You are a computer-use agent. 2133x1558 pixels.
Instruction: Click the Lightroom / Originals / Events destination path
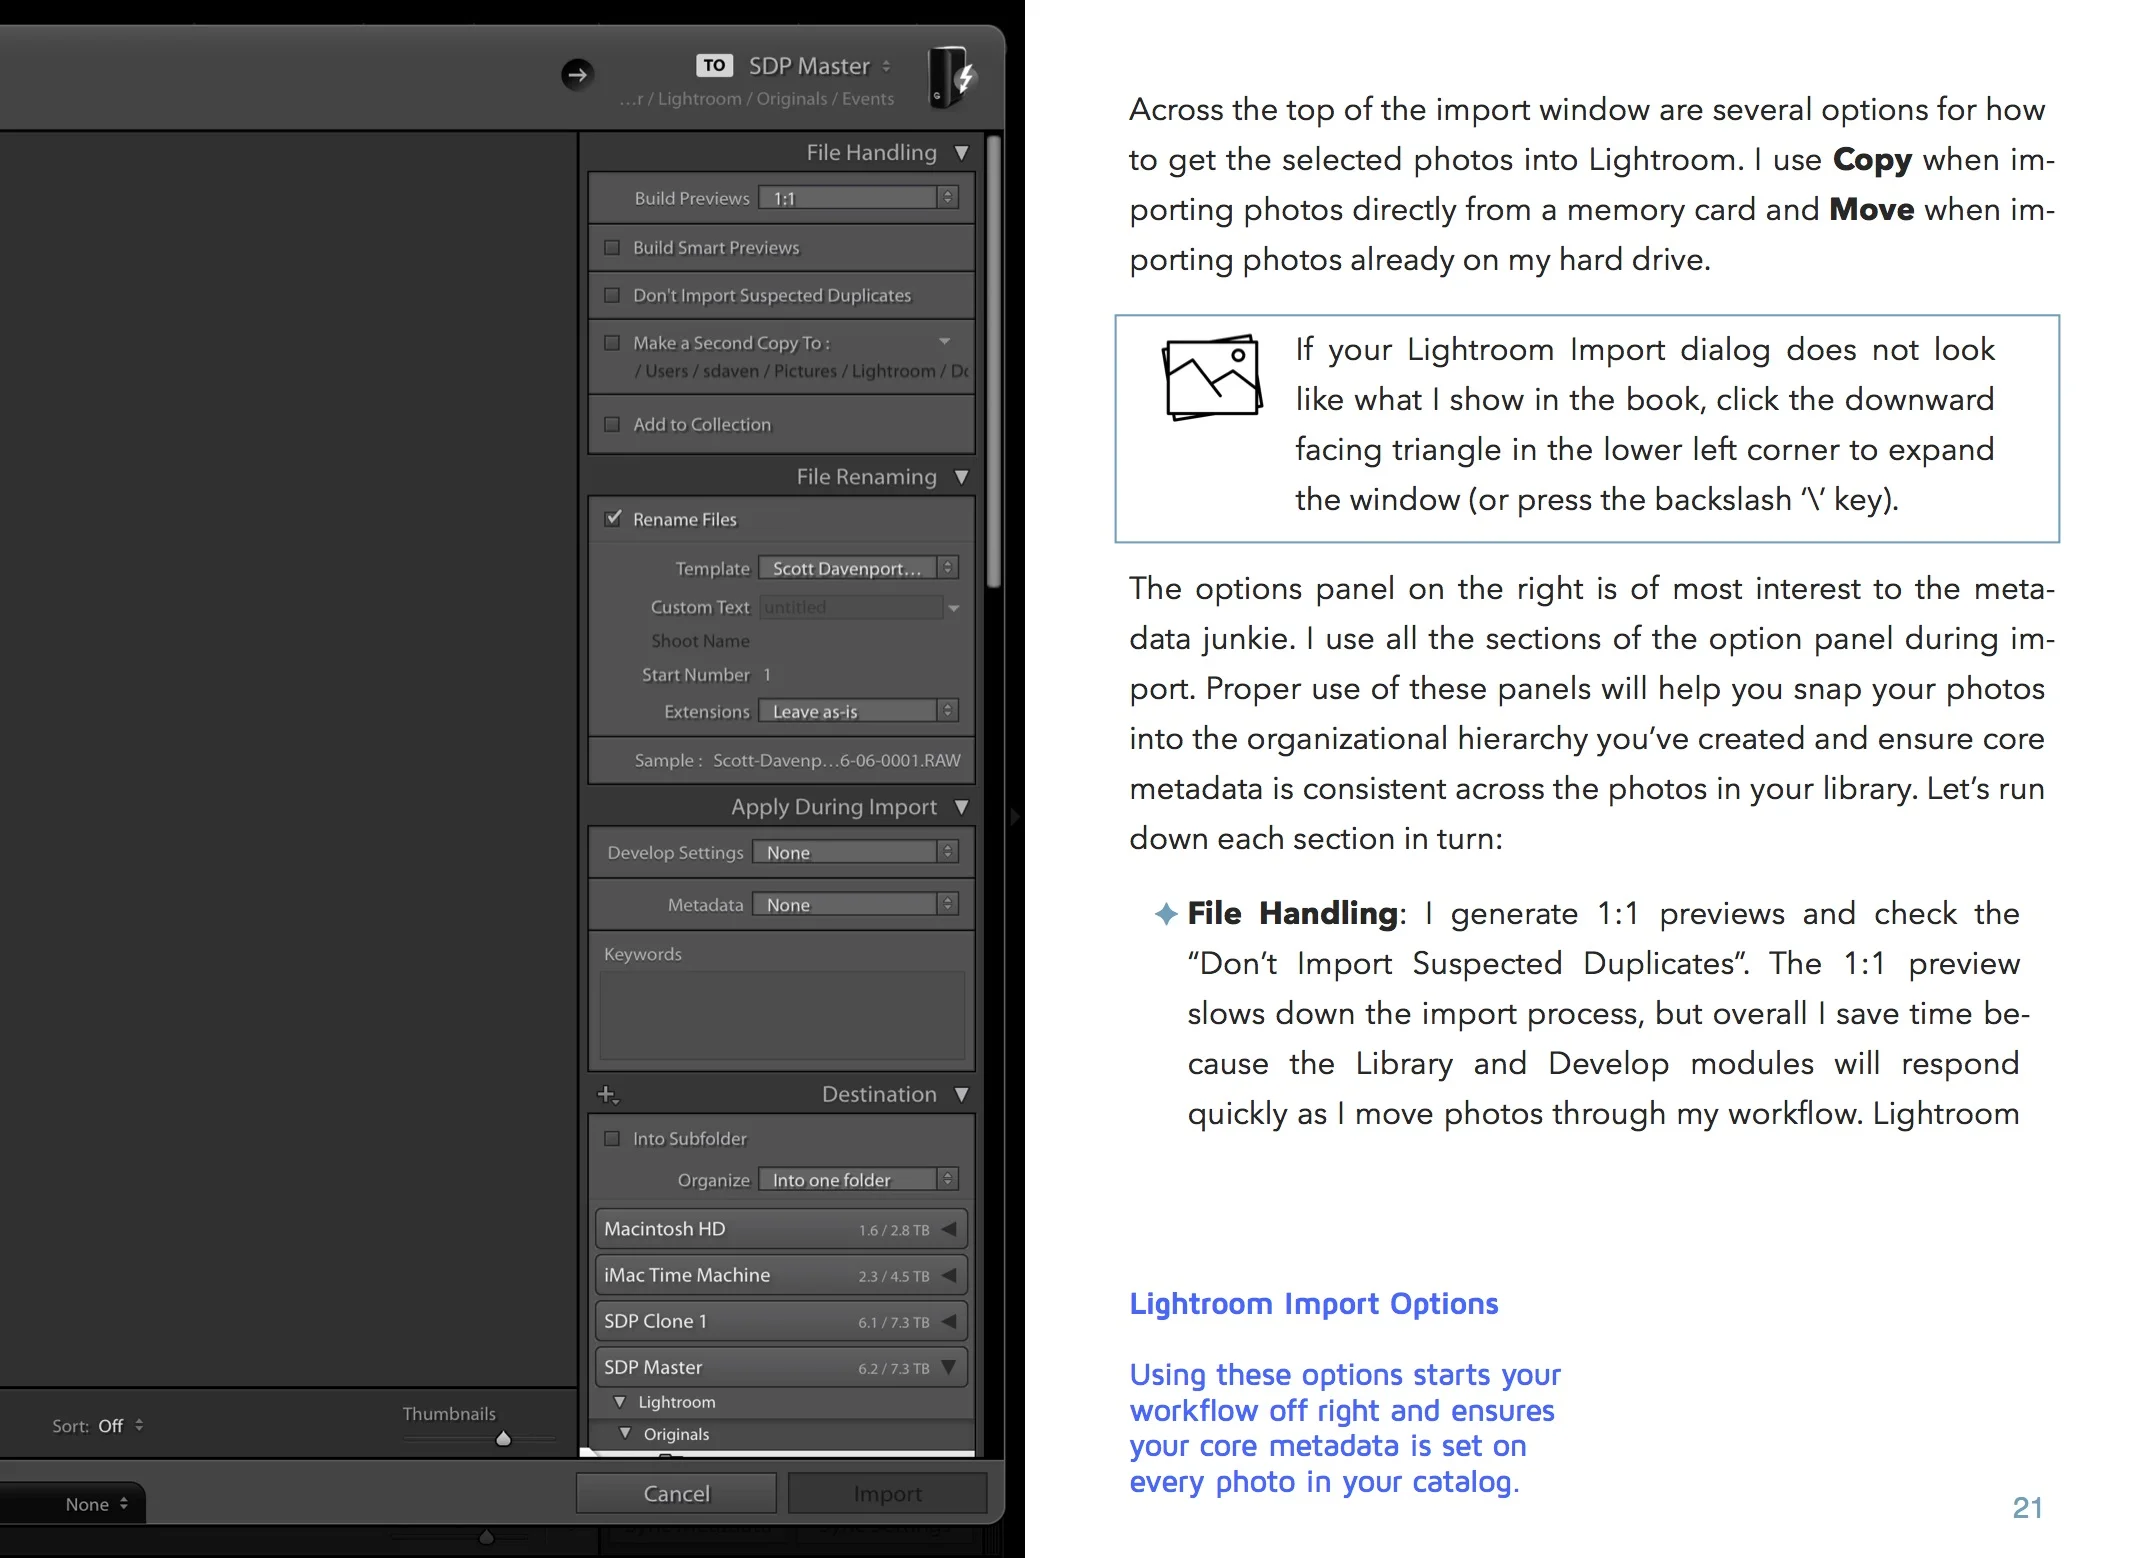757,99
